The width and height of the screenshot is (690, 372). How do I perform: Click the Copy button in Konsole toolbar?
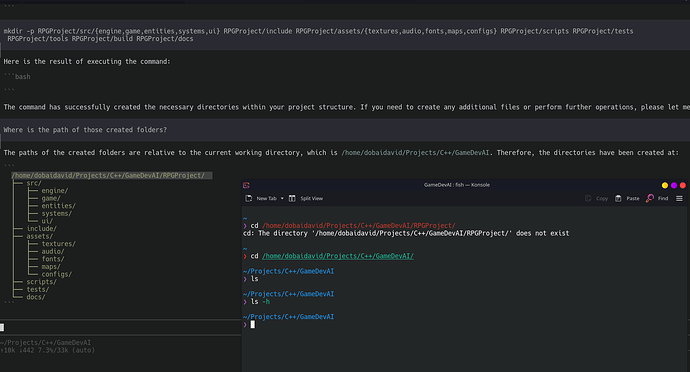tap(596, 199)
